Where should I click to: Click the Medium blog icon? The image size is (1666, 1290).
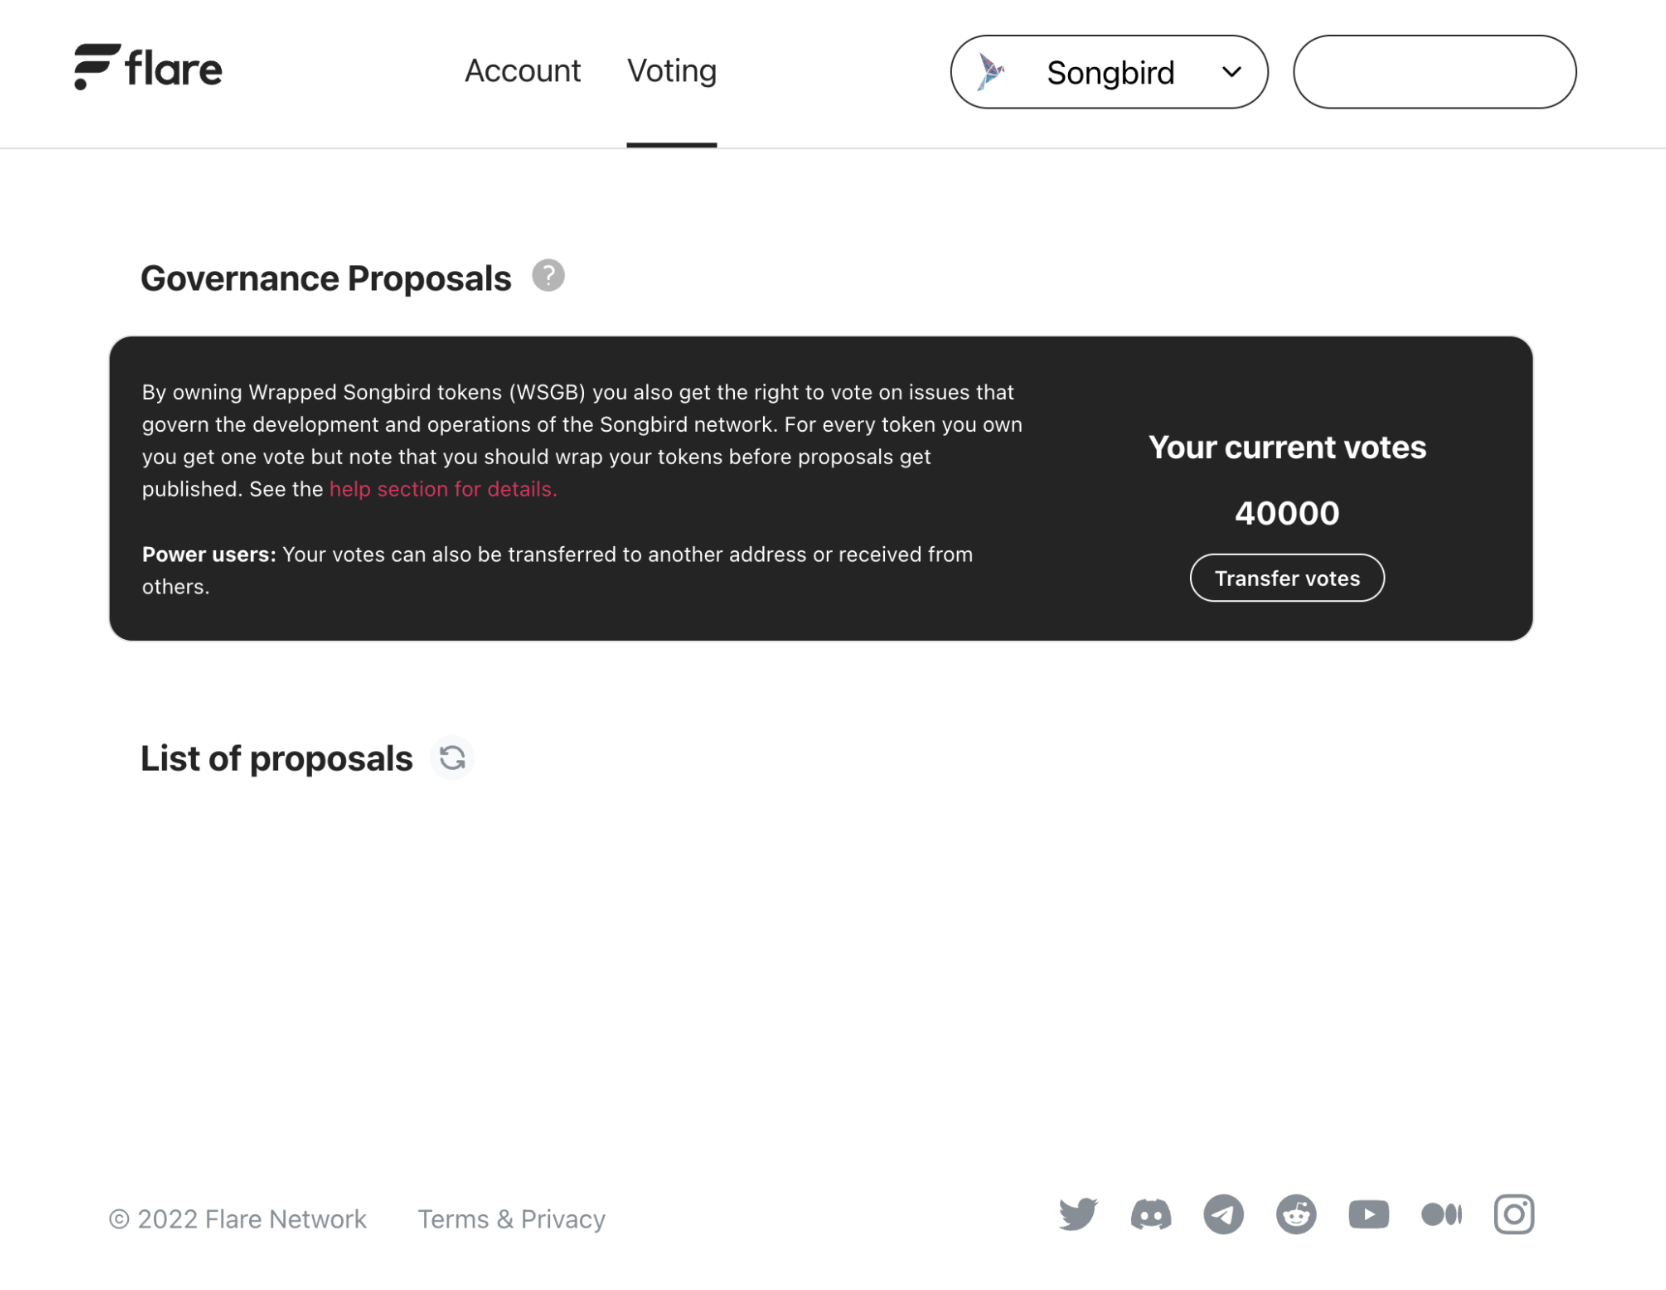[1441, 1214]
